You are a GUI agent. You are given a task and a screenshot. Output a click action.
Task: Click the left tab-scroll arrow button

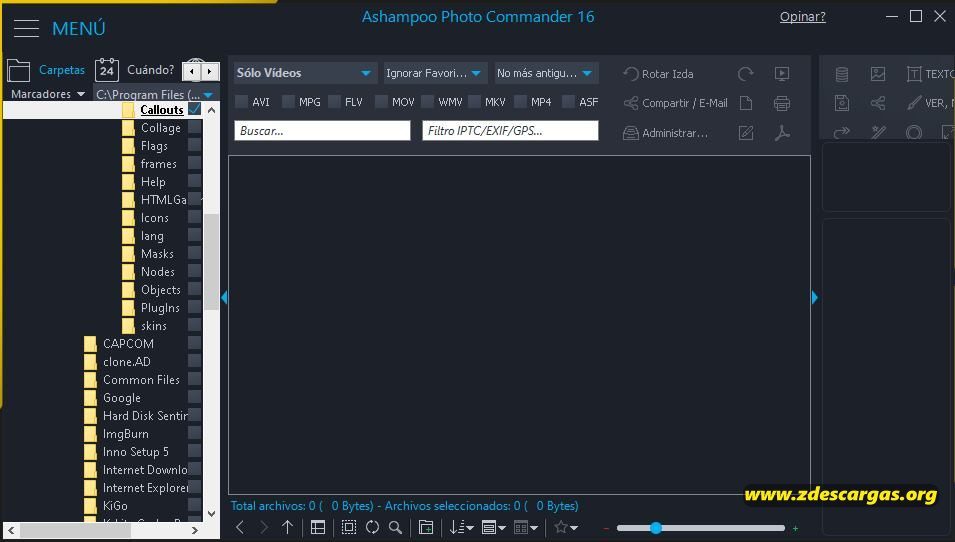coord(192,72)
